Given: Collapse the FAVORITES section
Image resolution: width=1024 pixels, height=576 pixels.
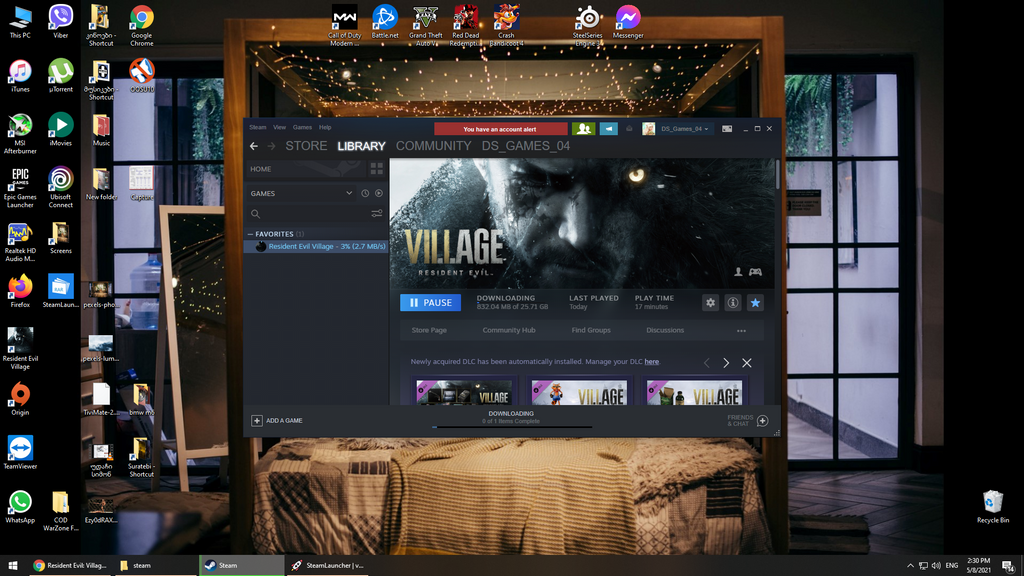Looking at the screenshot, I should click(x=250, y=234).
